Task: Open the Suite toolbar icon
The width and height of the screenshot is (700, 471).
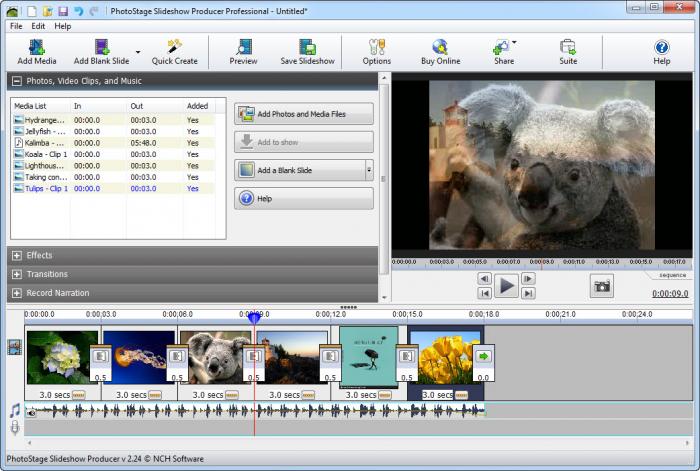Action: (x=568, y=52)
